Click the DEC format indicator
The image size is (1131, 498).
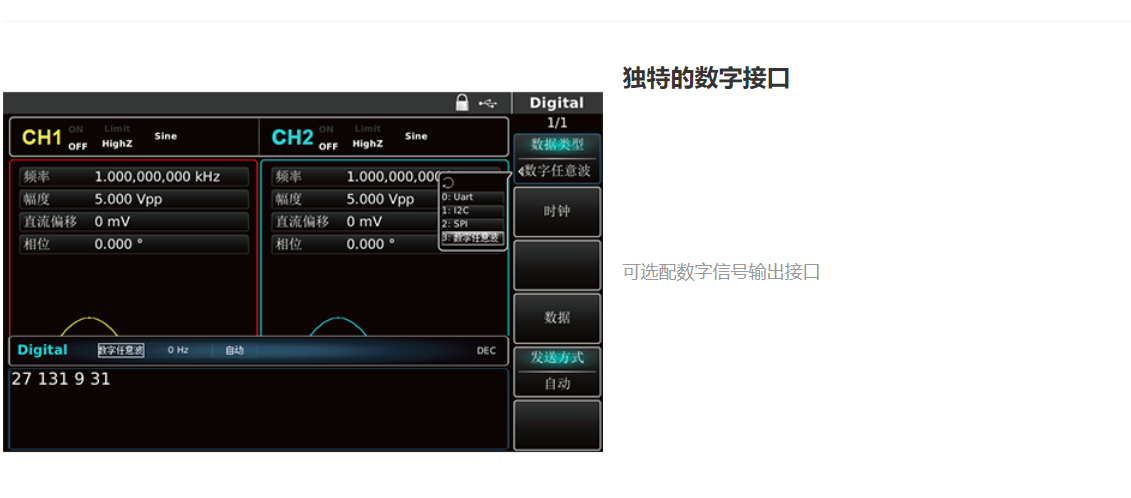pos(486,351)
